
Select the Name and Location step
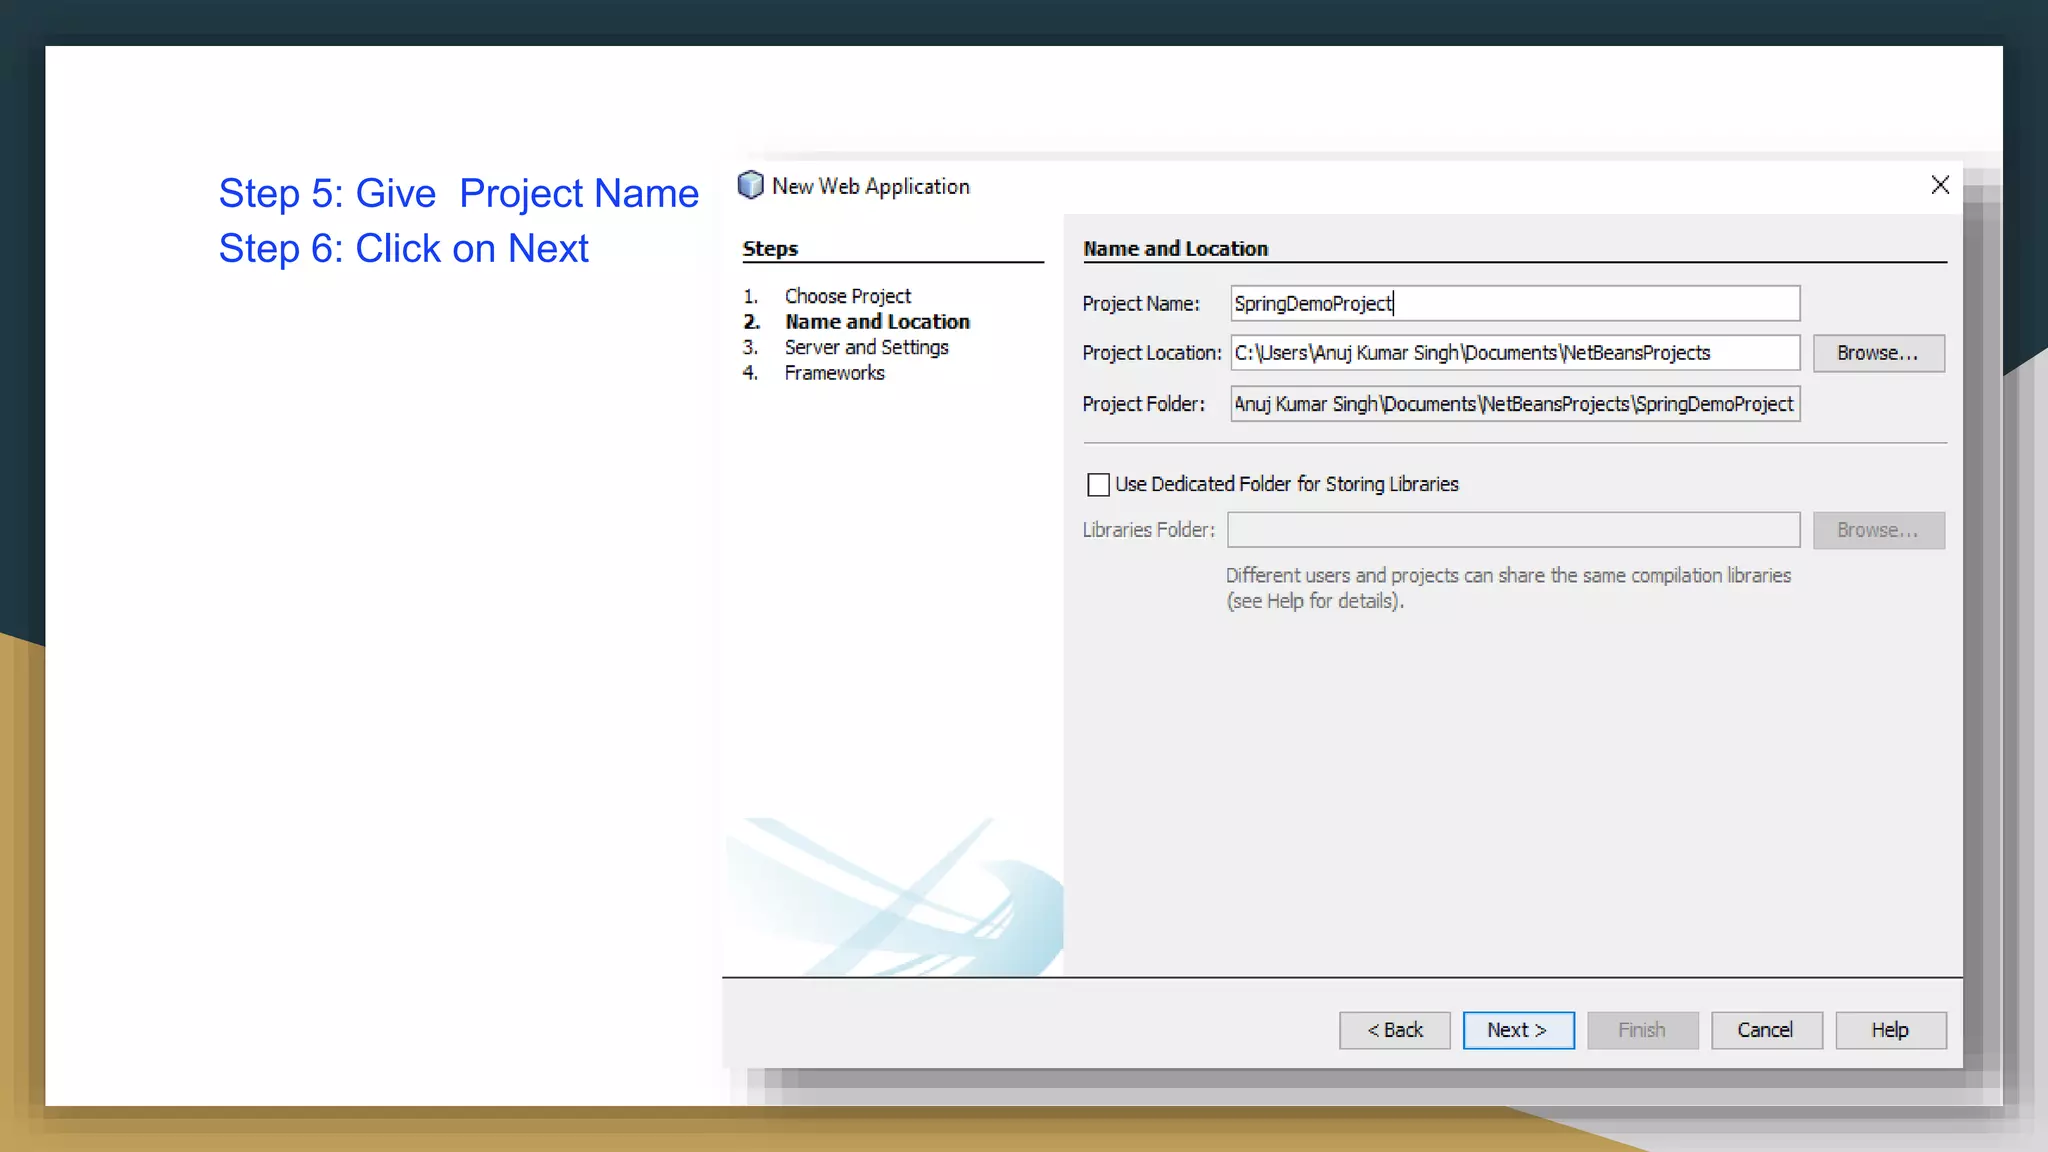click(x=877, y=322)
